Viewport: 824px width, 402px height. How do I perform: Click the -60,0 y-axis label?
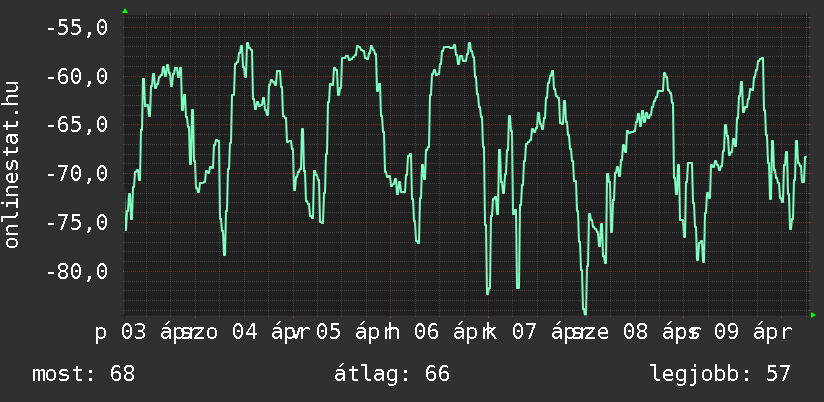coord(76,77)
